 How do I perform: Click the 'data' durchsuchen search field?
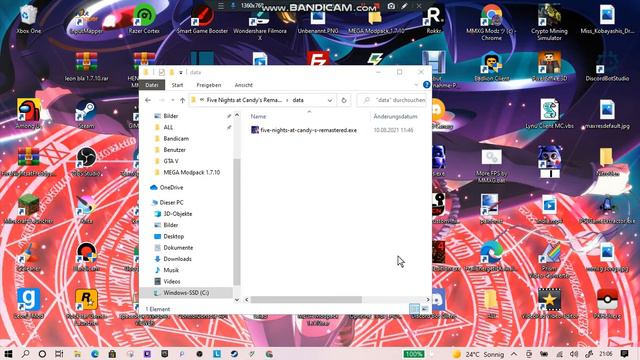point(392,100)
